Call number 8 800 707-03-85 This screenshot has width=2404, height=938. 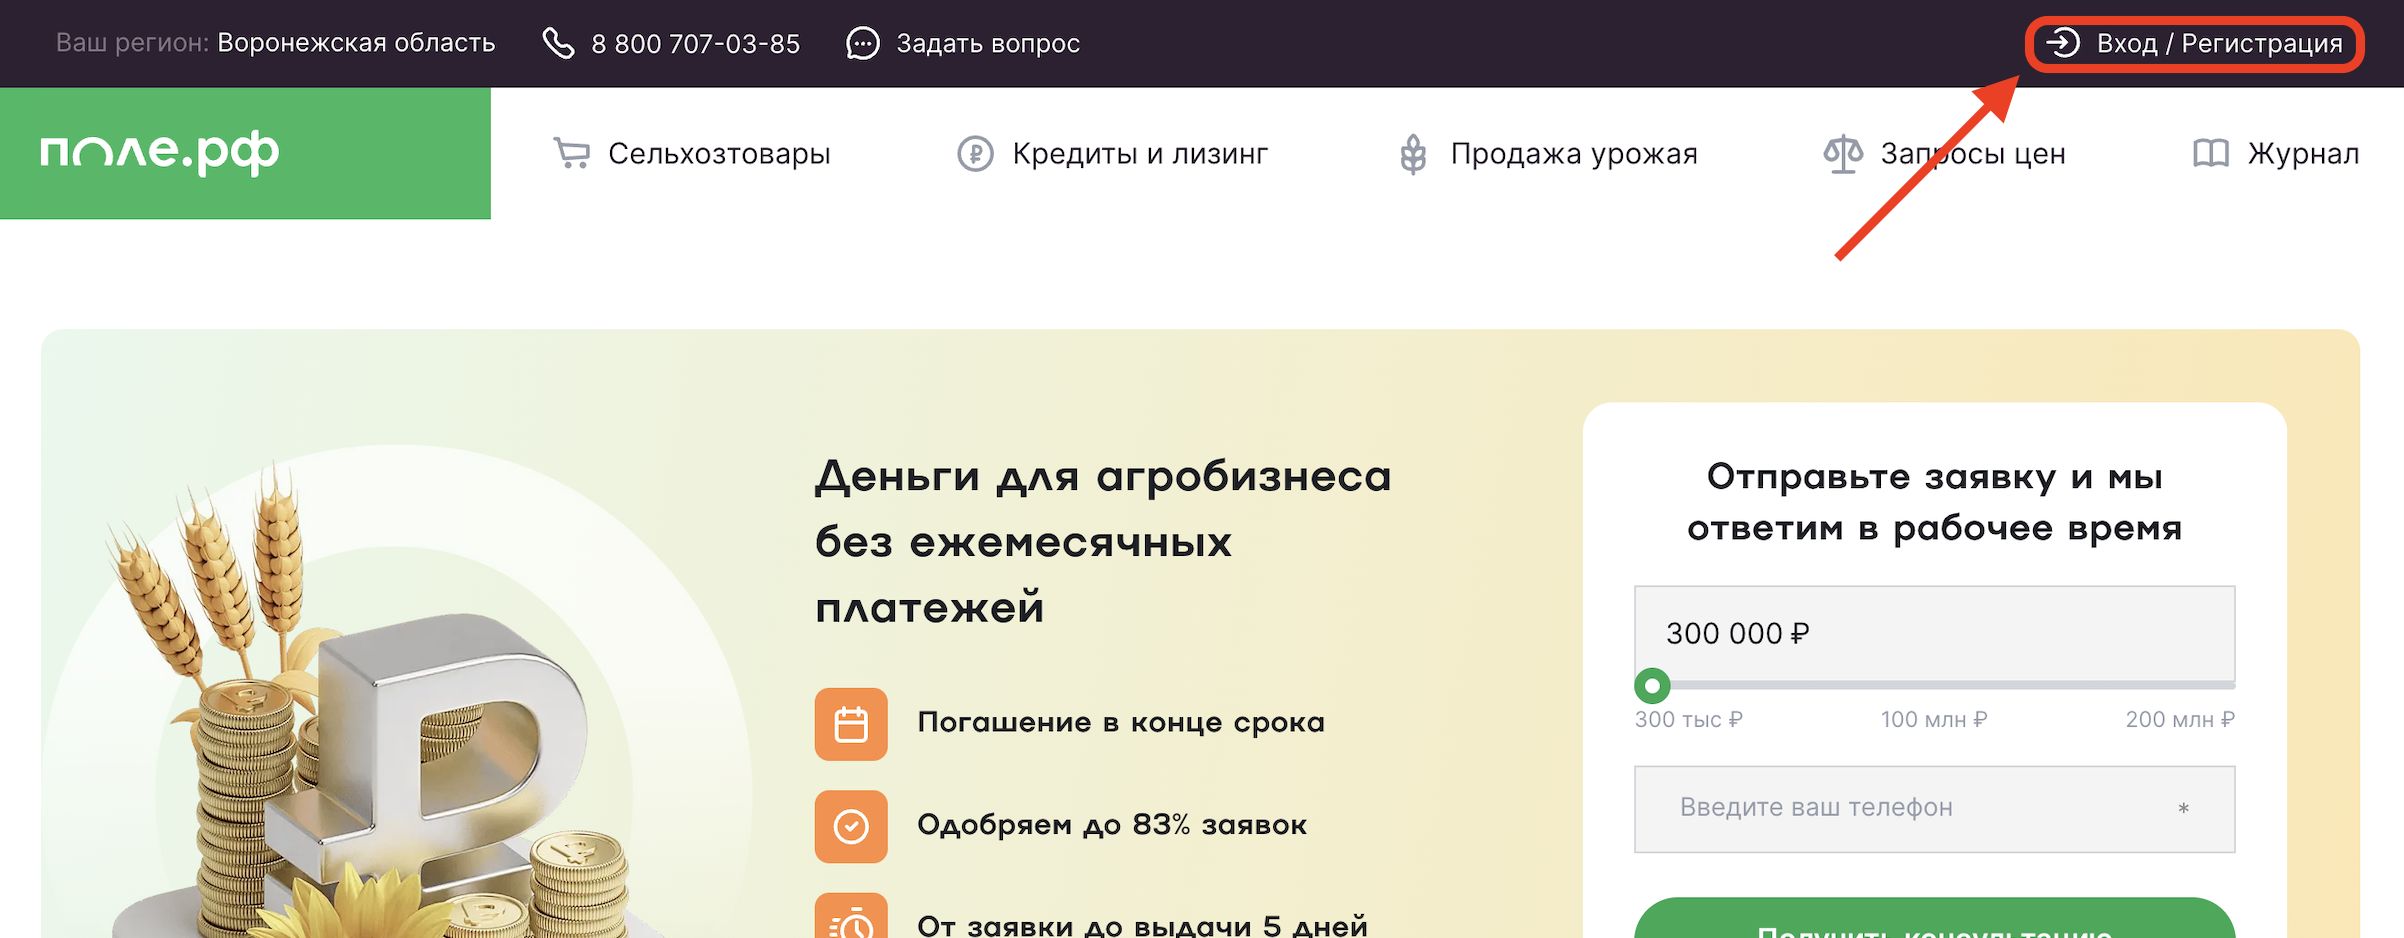[695, 43]
